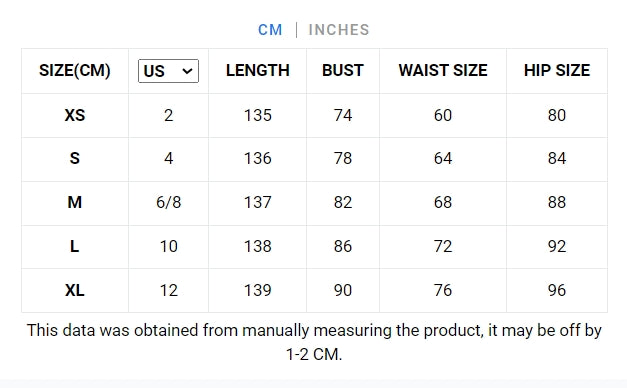Click the manual measuring disclaimer text

point(314,342)
